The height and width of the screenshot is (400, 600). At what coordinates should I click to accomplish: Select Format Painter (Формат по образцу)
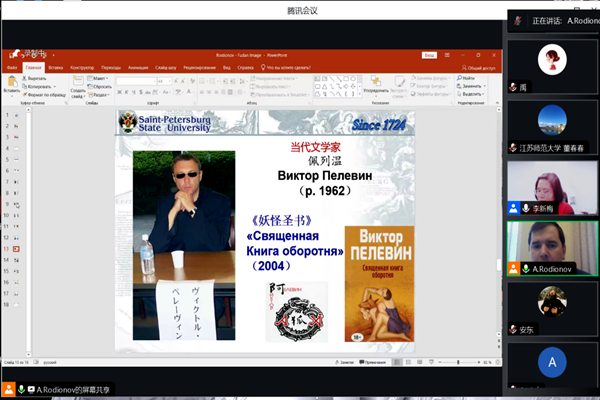[x=44, y=95]
